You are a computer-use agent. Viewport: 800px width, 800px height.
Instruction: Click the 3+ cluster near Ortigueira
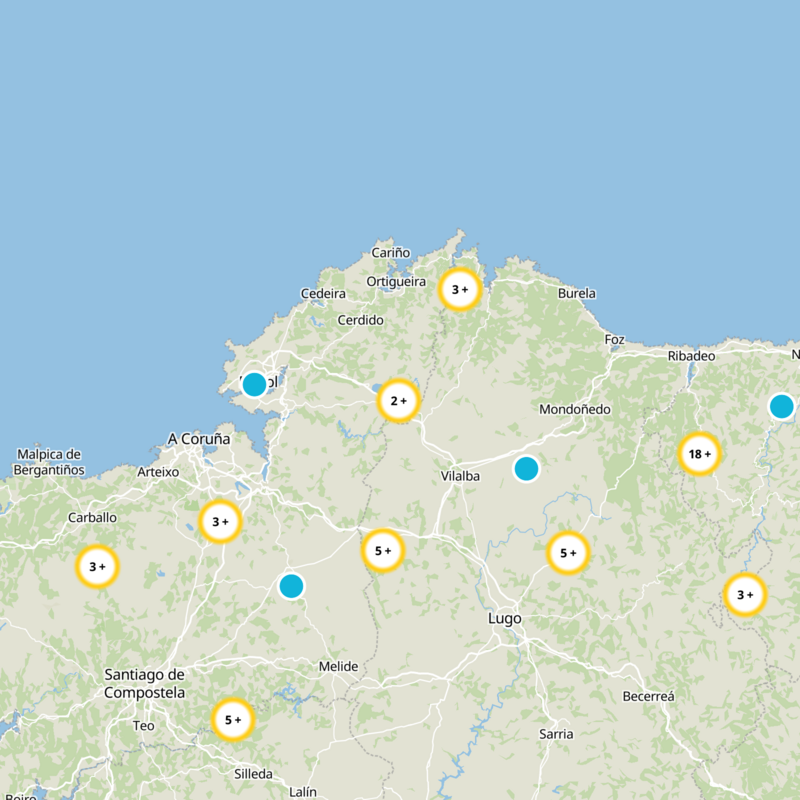[x=460, y=290]
